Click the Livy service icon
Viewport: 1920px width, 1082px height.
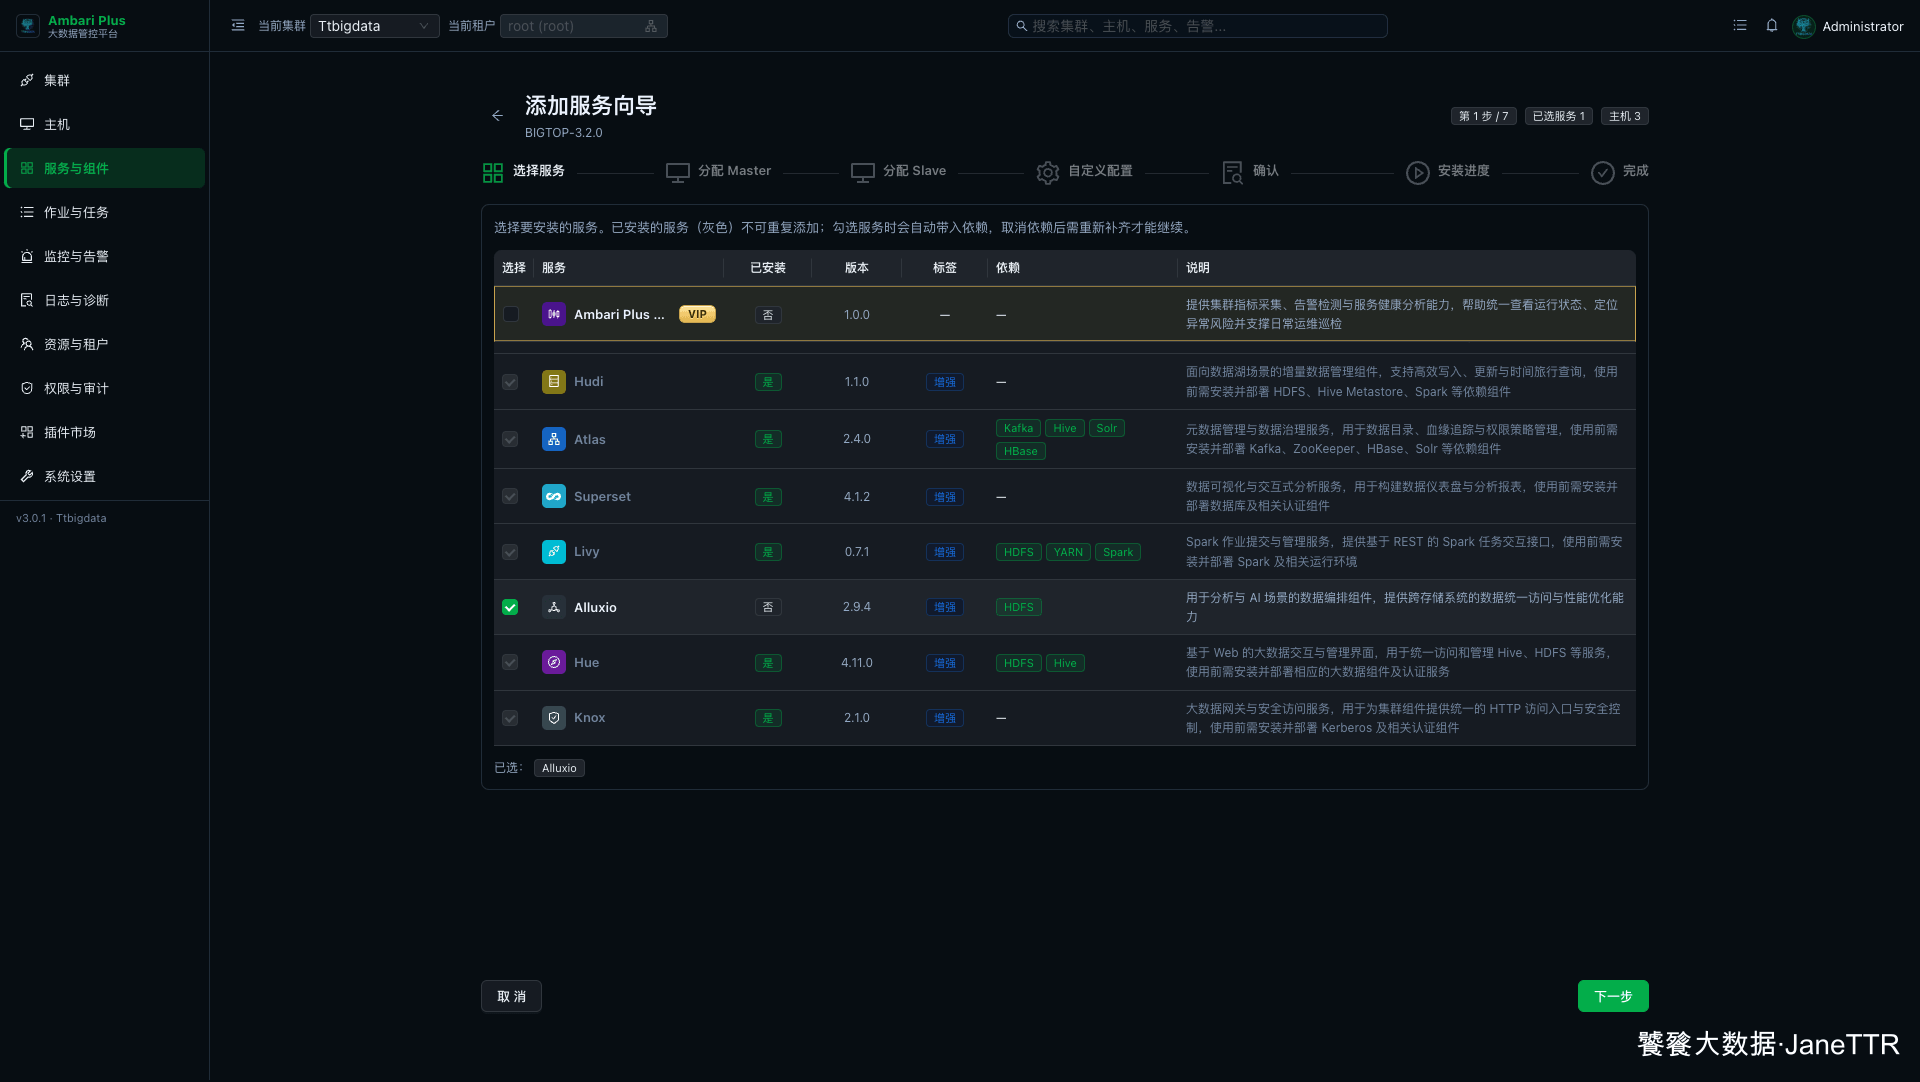(554, 552)
